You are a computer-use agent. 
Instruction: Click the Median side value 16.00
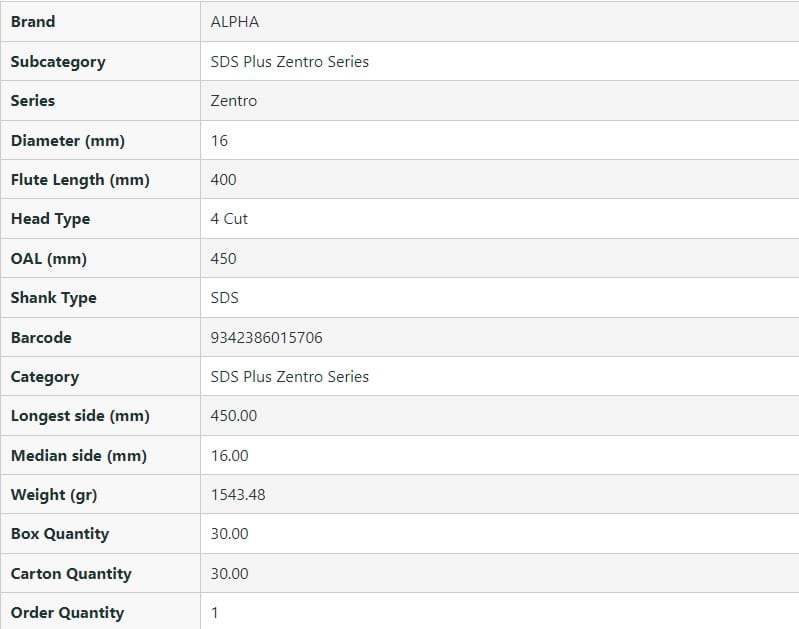(230, 456)
